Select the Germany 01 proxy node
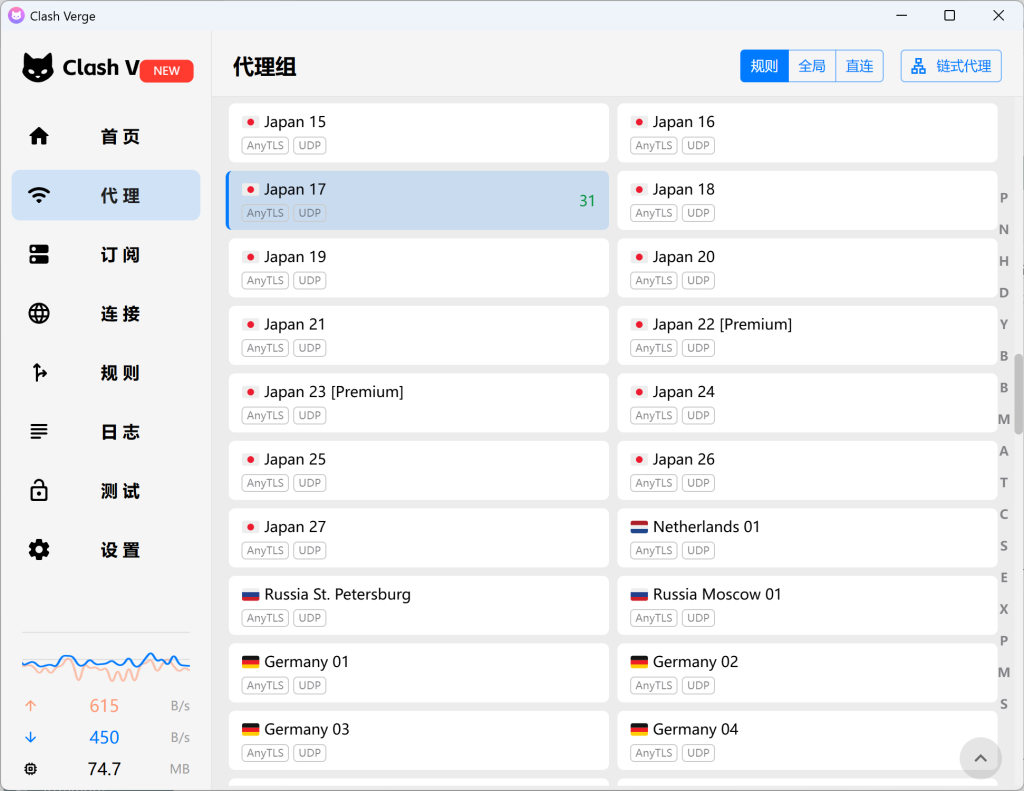 [419, 673]
